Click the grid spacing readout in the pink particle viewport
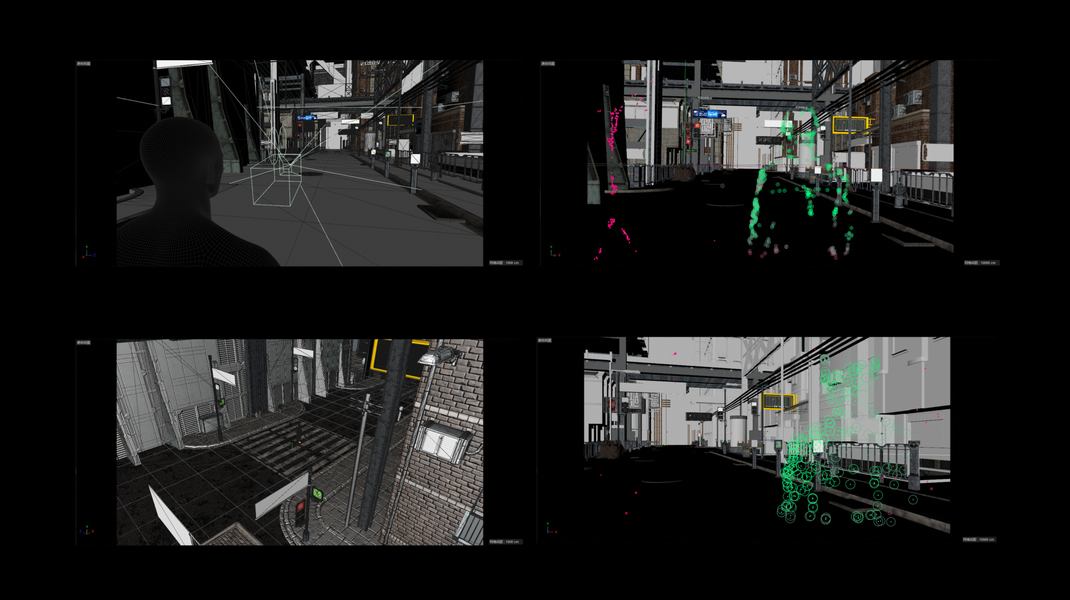This screenshot has width=1070, height=600. (x=981, y=263)
